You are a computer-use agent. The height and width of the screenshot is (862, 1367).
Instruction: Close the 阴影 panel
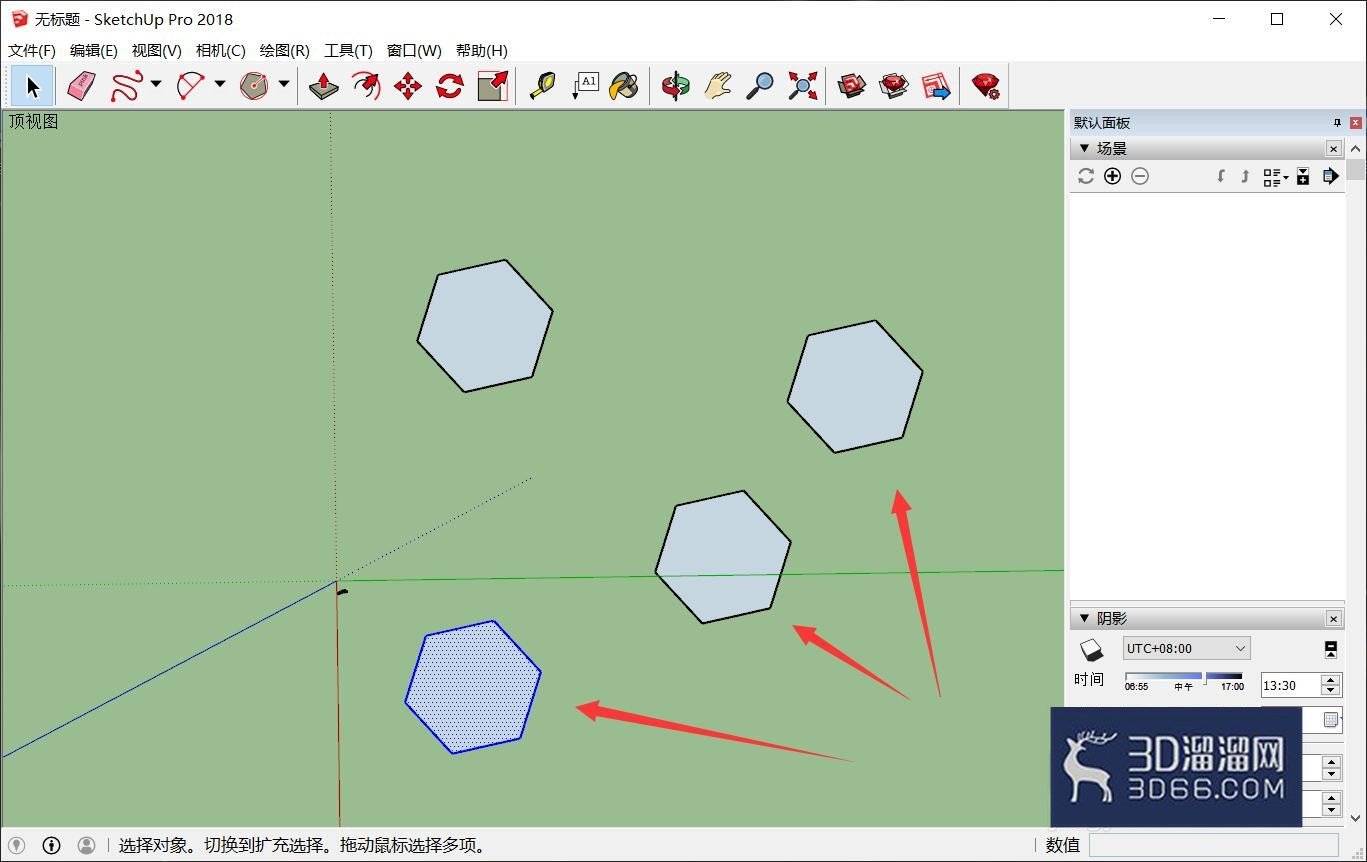(1333, 619)
